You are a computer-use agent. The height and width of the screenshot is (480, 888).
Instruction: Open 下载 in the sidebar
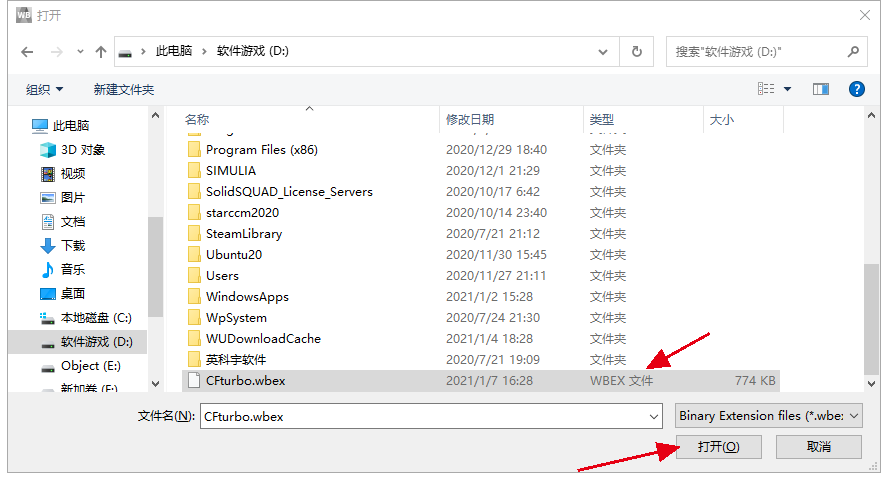72,245
